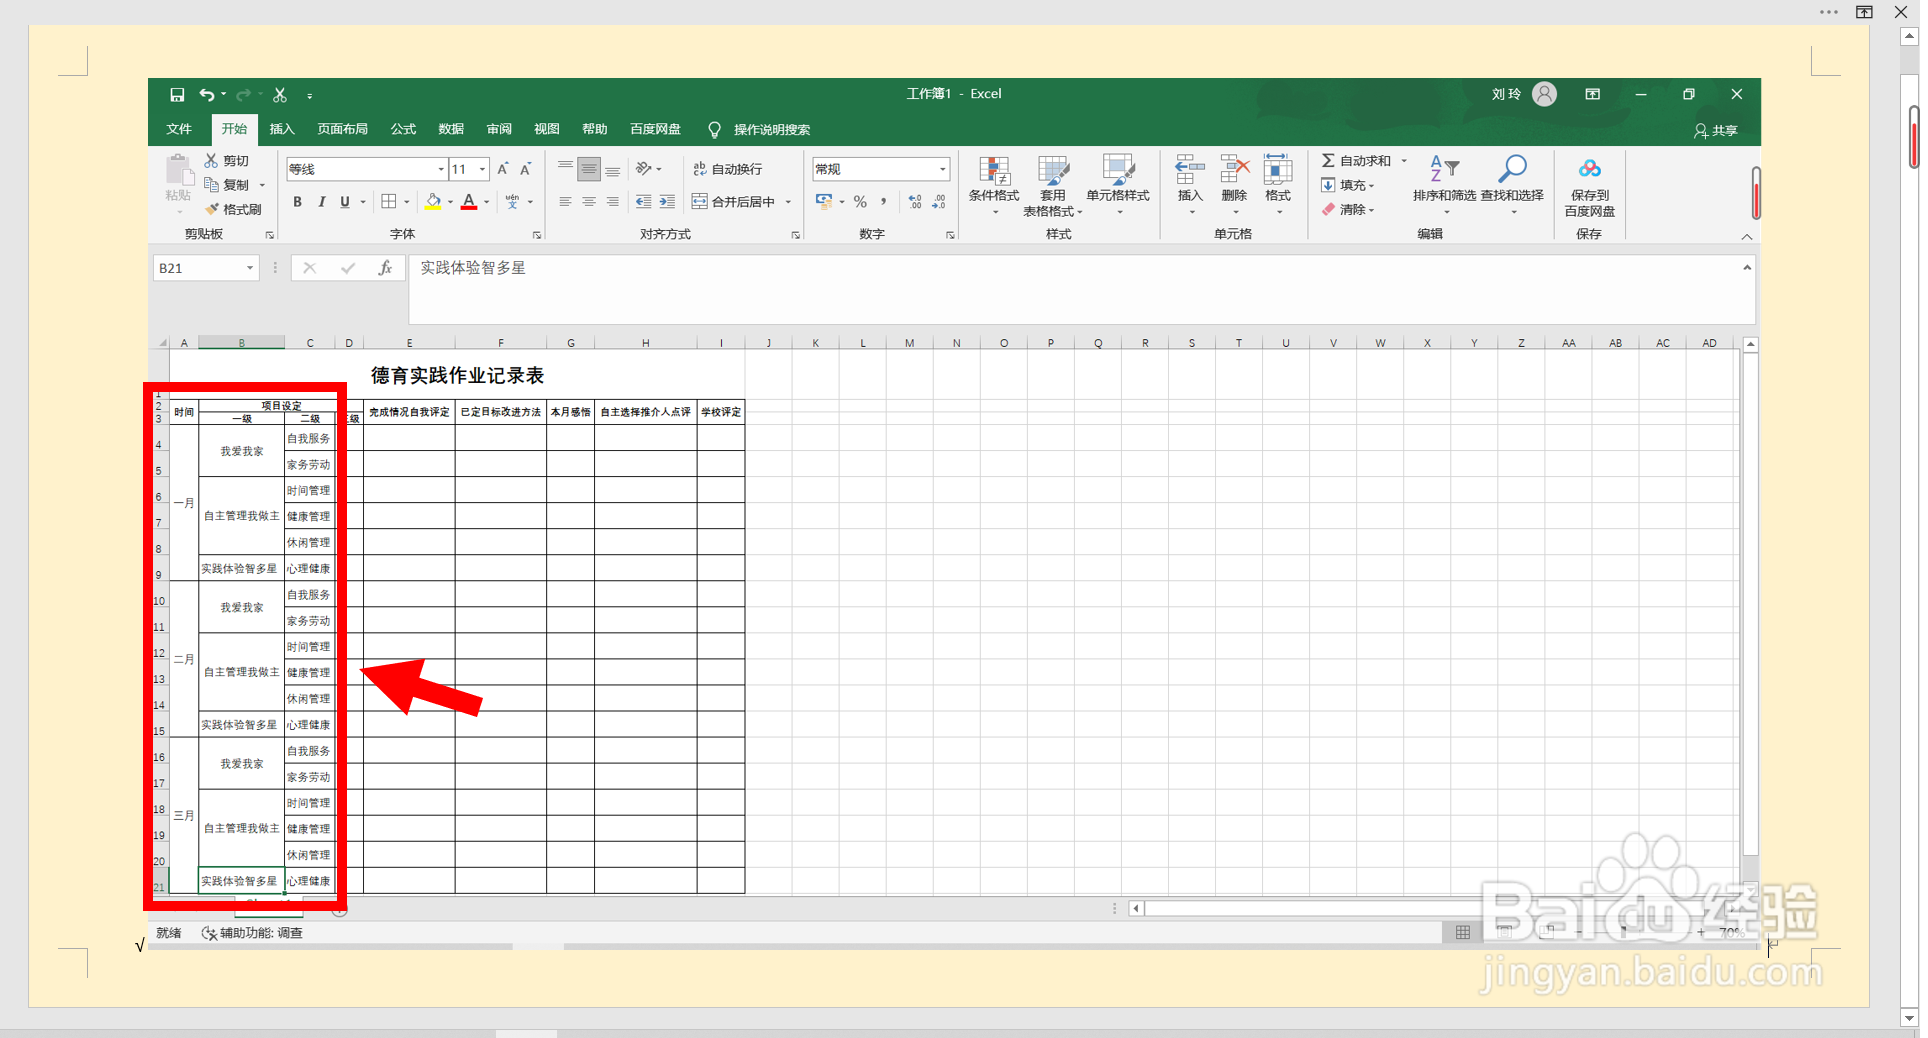
Task: Click Save to Baidu Netdisk (保存到百度网盘)
Action: pyautogui.click(x=1589, y=187)
